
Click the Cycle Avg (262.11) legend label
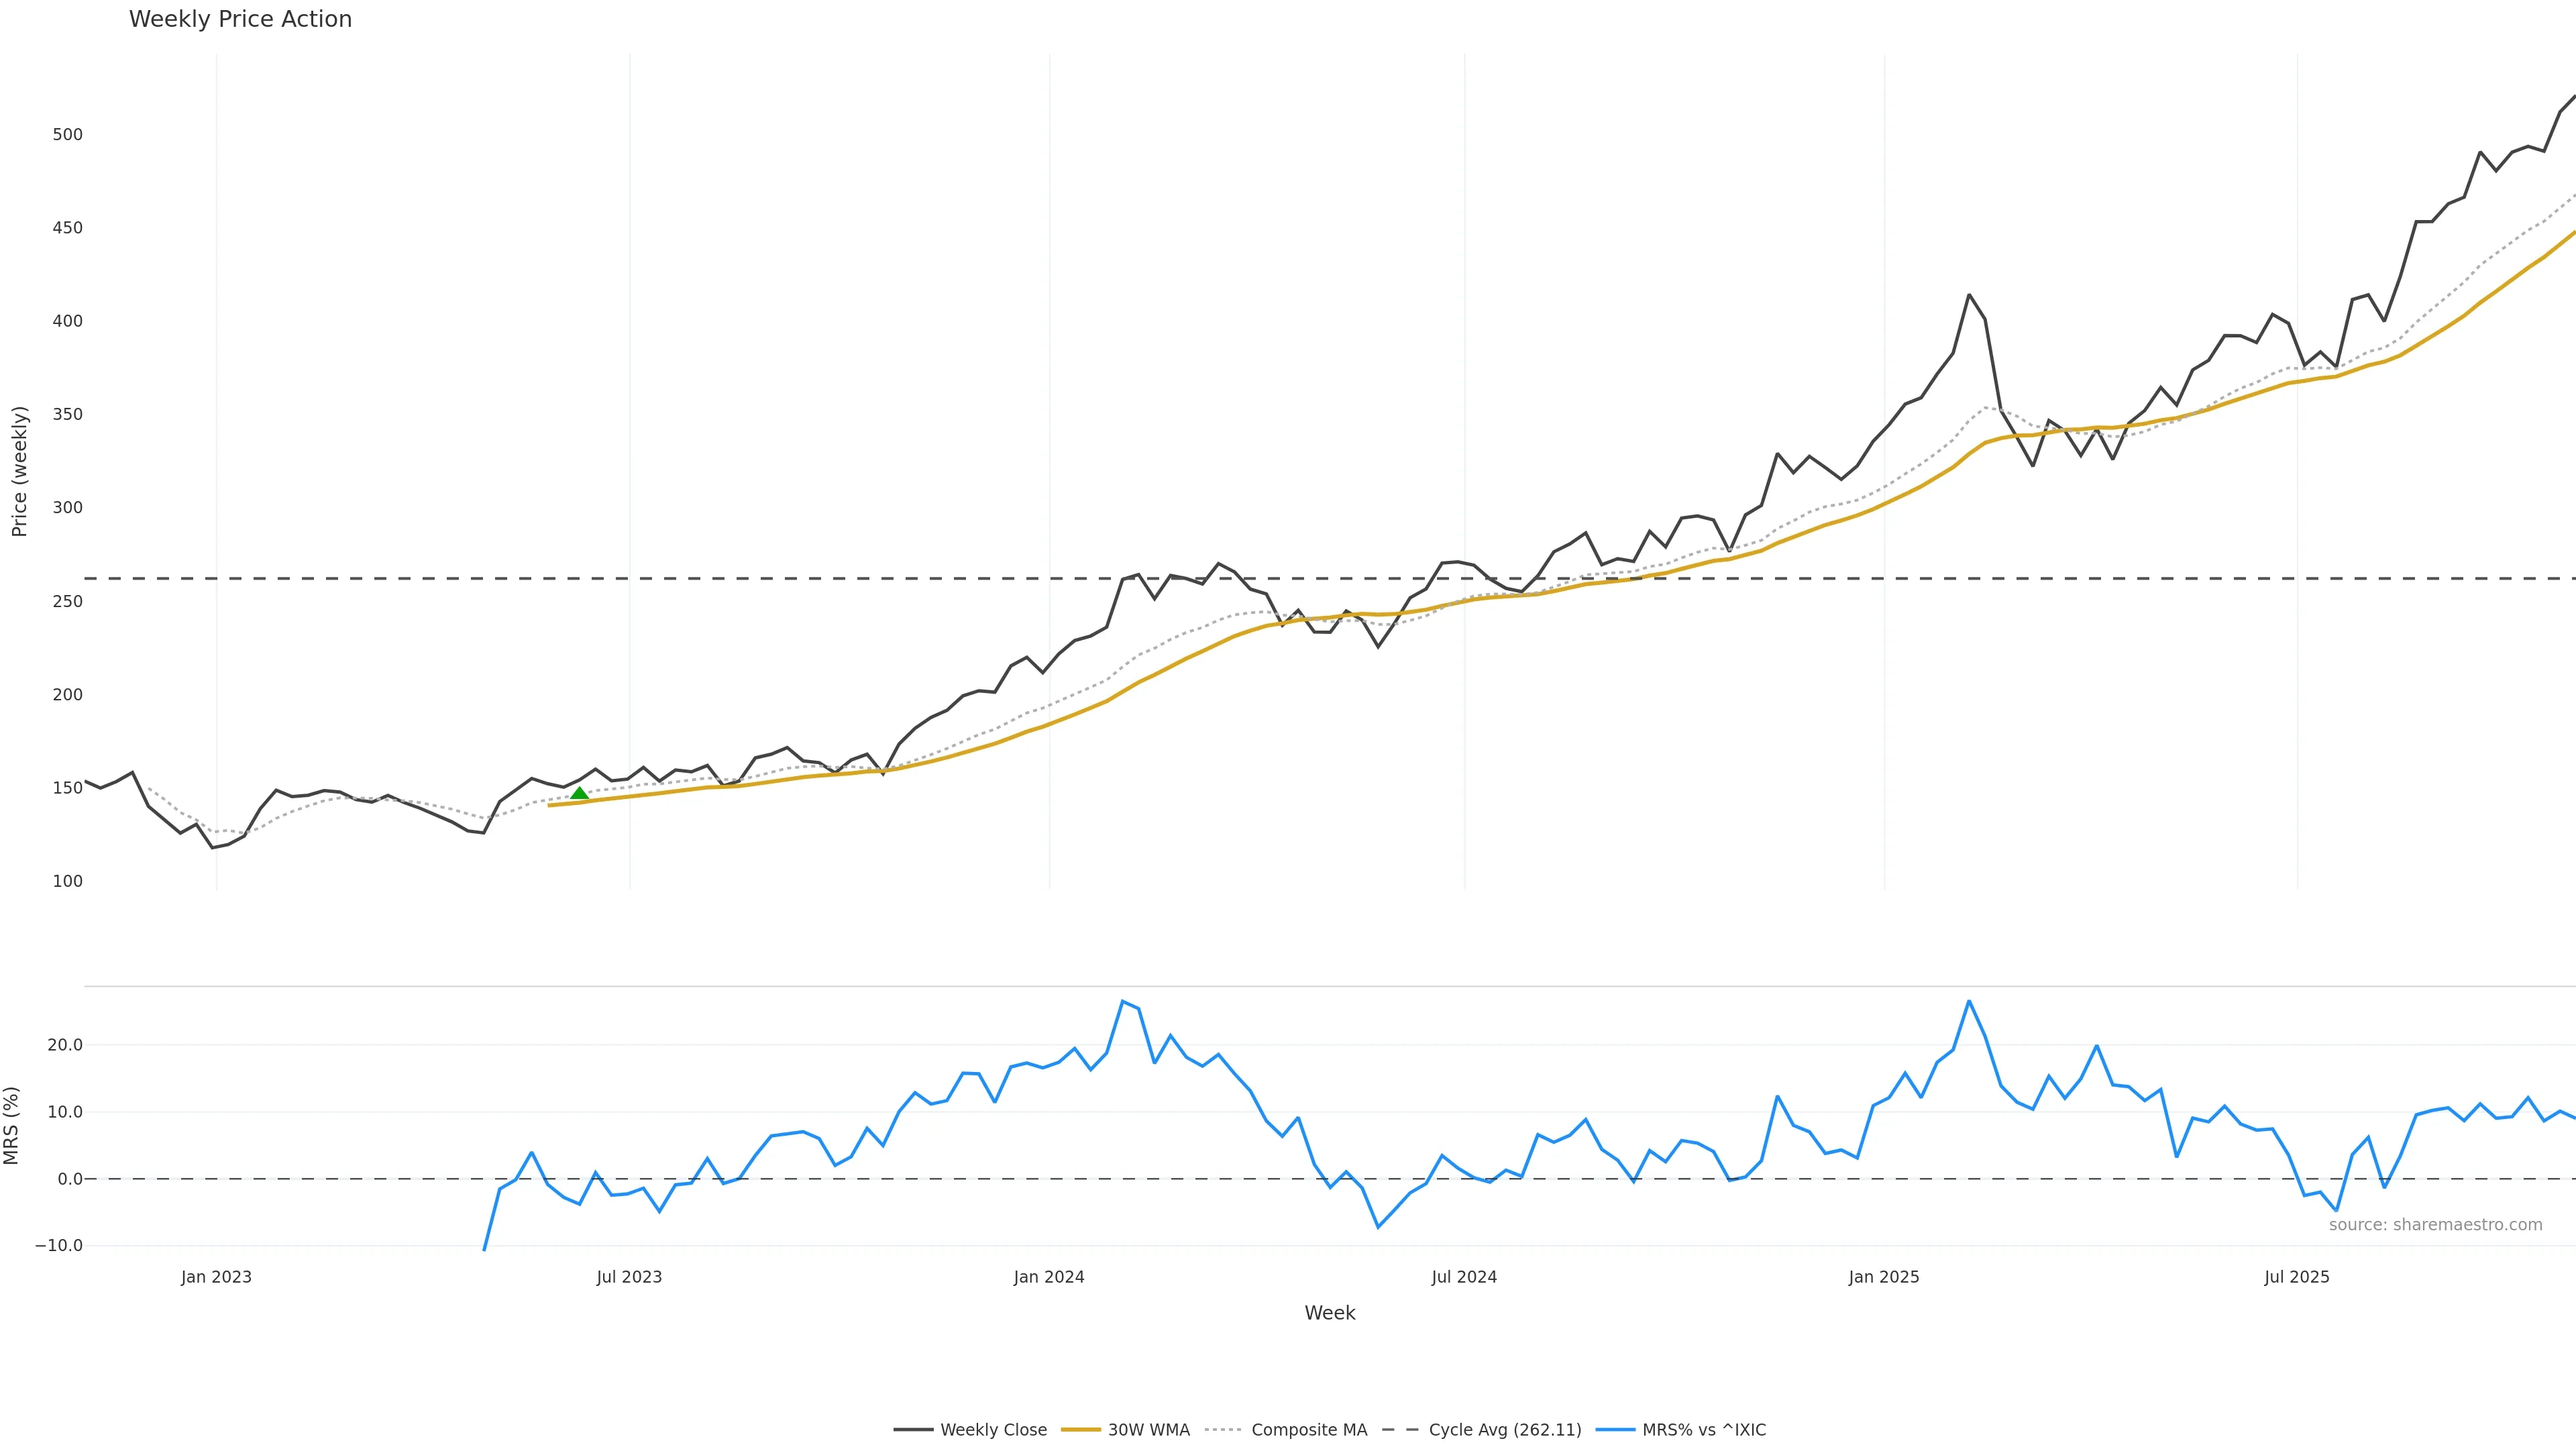(1504, 1430)
